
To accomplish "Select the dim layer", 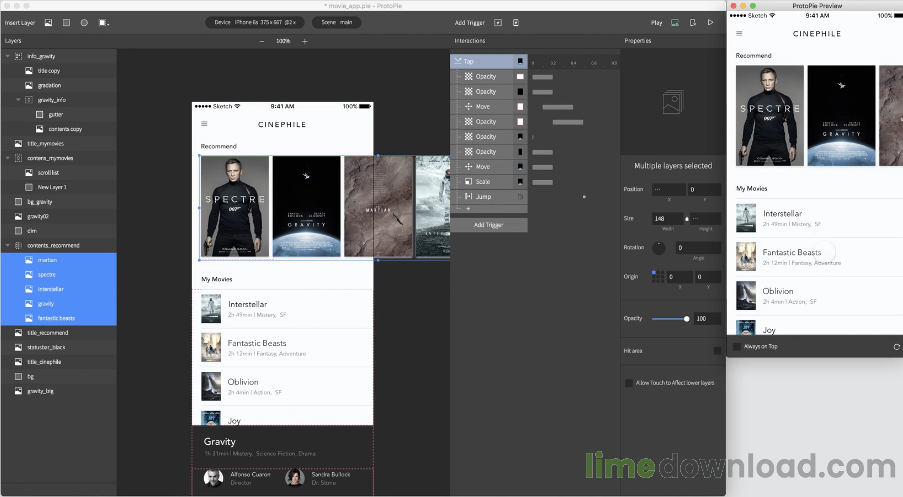I will point(58,231).
